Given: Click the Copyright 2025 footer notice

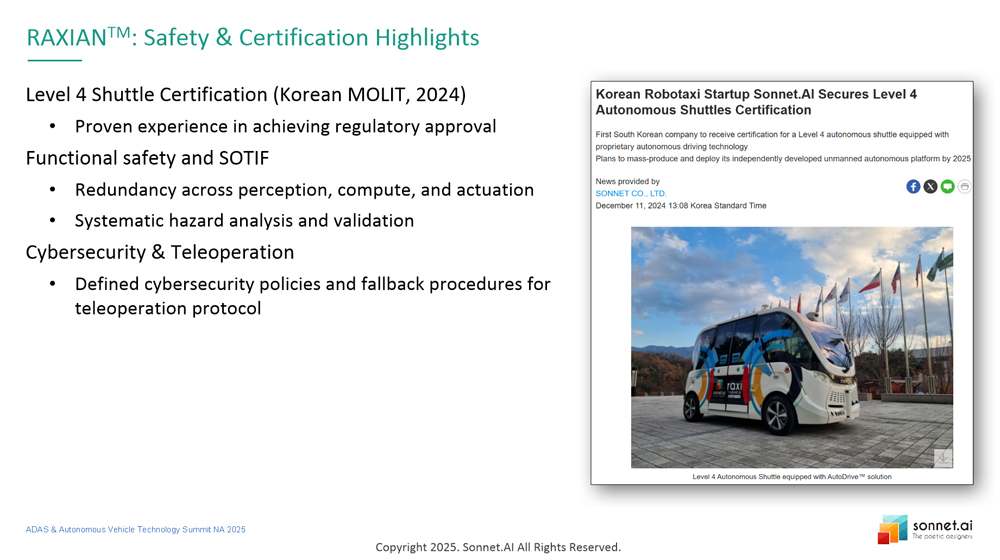Looking at the screenshot, I should point(498,547).
